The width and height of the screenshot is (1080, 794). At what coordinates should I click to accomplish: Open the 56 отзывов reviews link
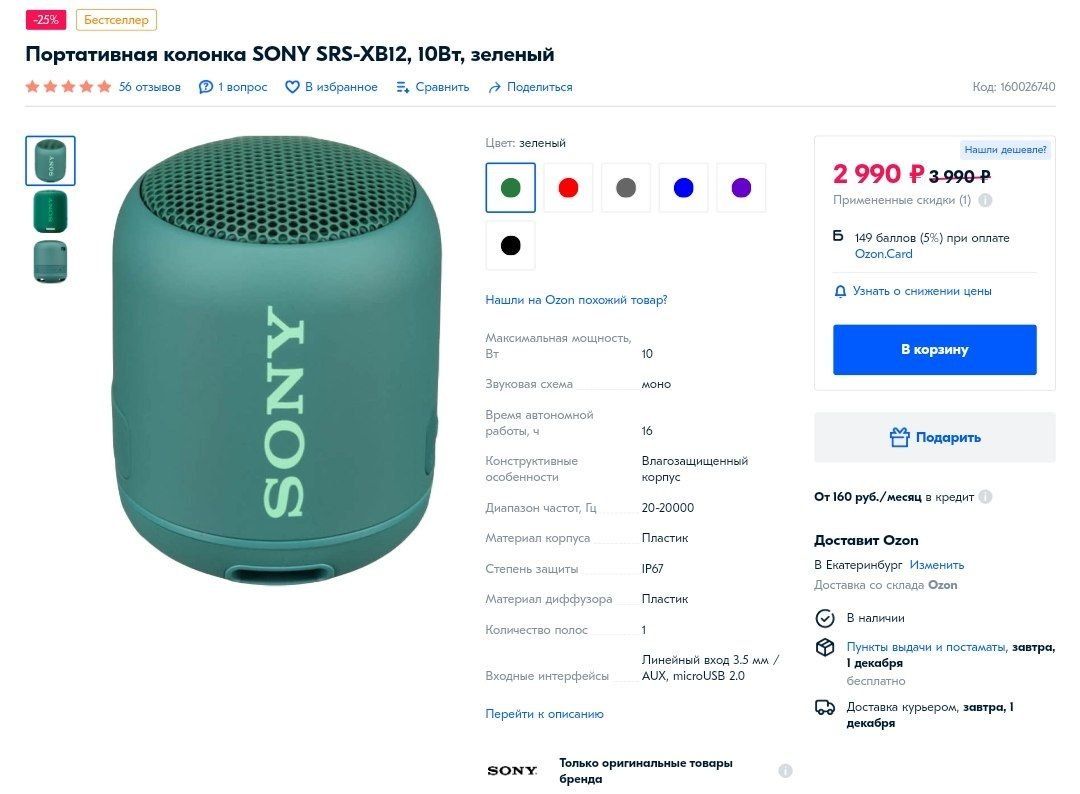coord(150,87)
